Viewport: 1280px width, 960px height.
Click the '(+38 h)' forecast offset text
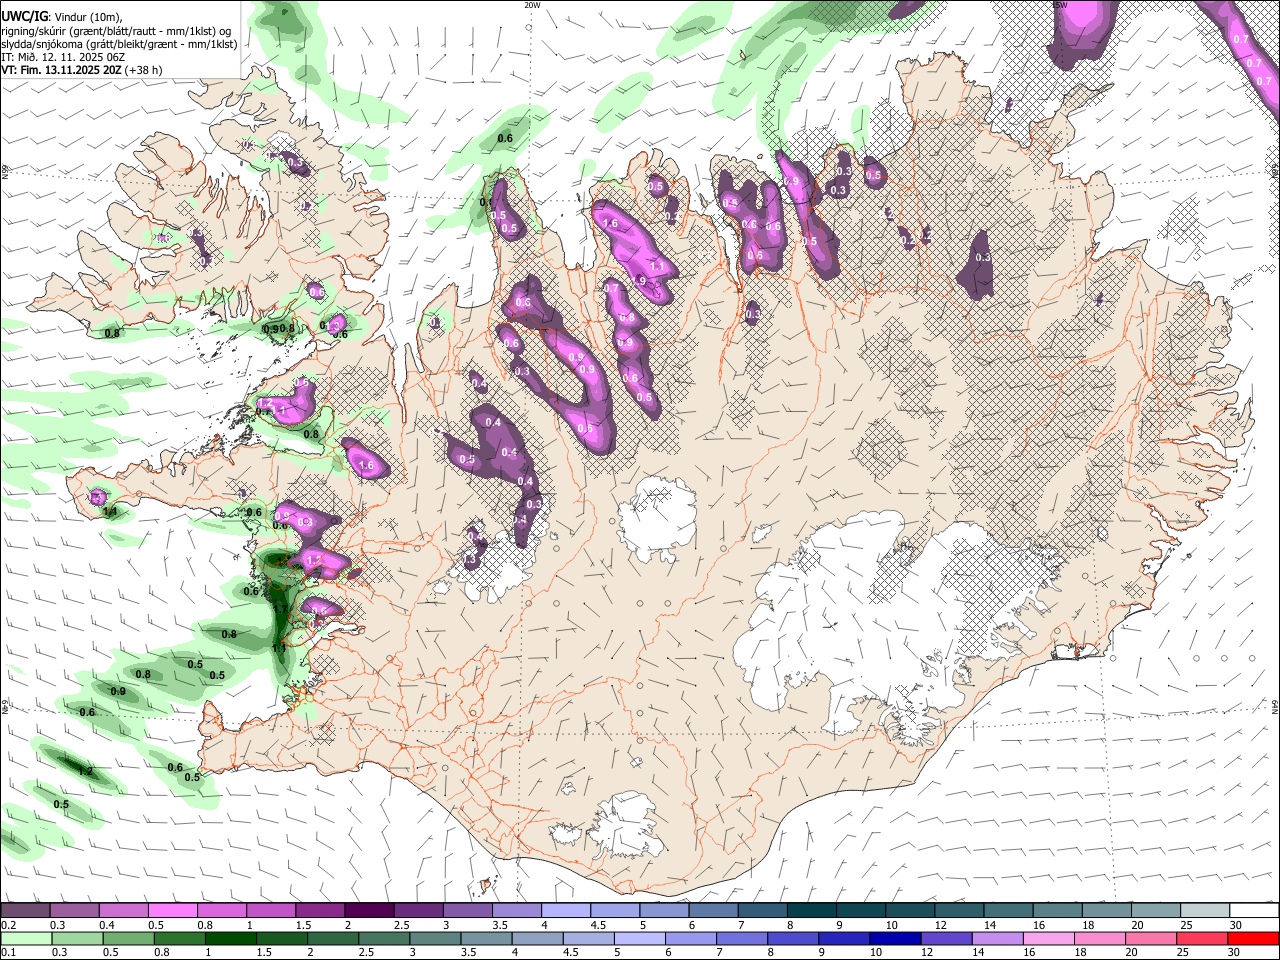144,70
